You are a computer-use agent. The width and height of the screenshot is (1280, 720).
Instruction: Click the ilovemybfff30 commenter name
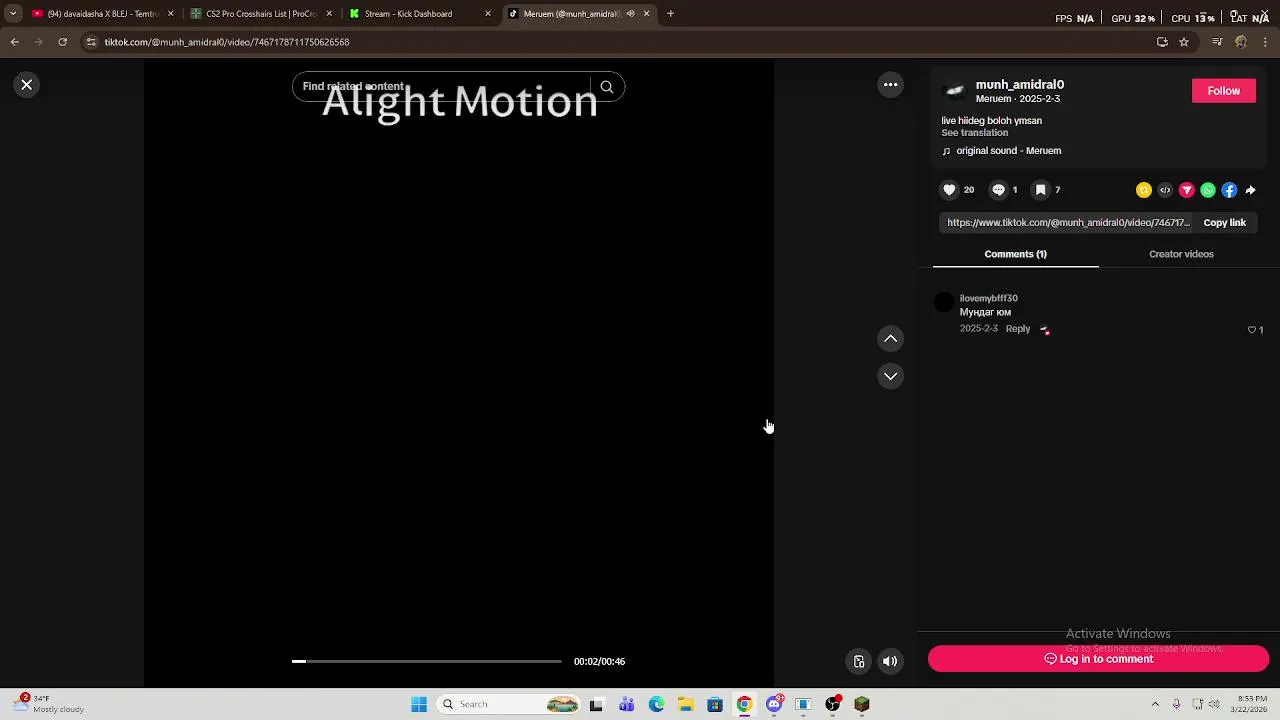coord(988,298)
